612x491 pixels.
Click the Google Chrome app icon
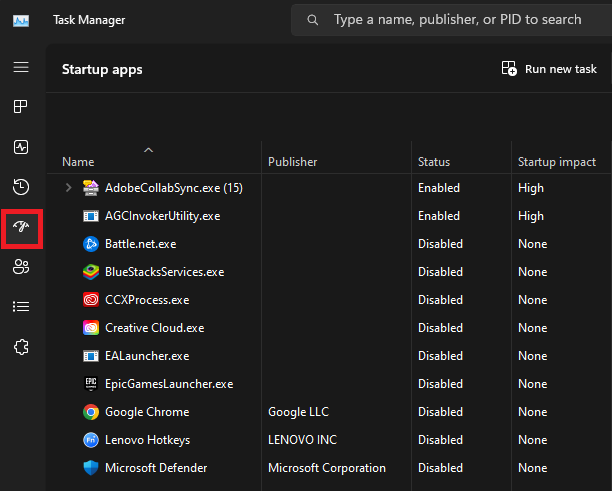[90, 412]
